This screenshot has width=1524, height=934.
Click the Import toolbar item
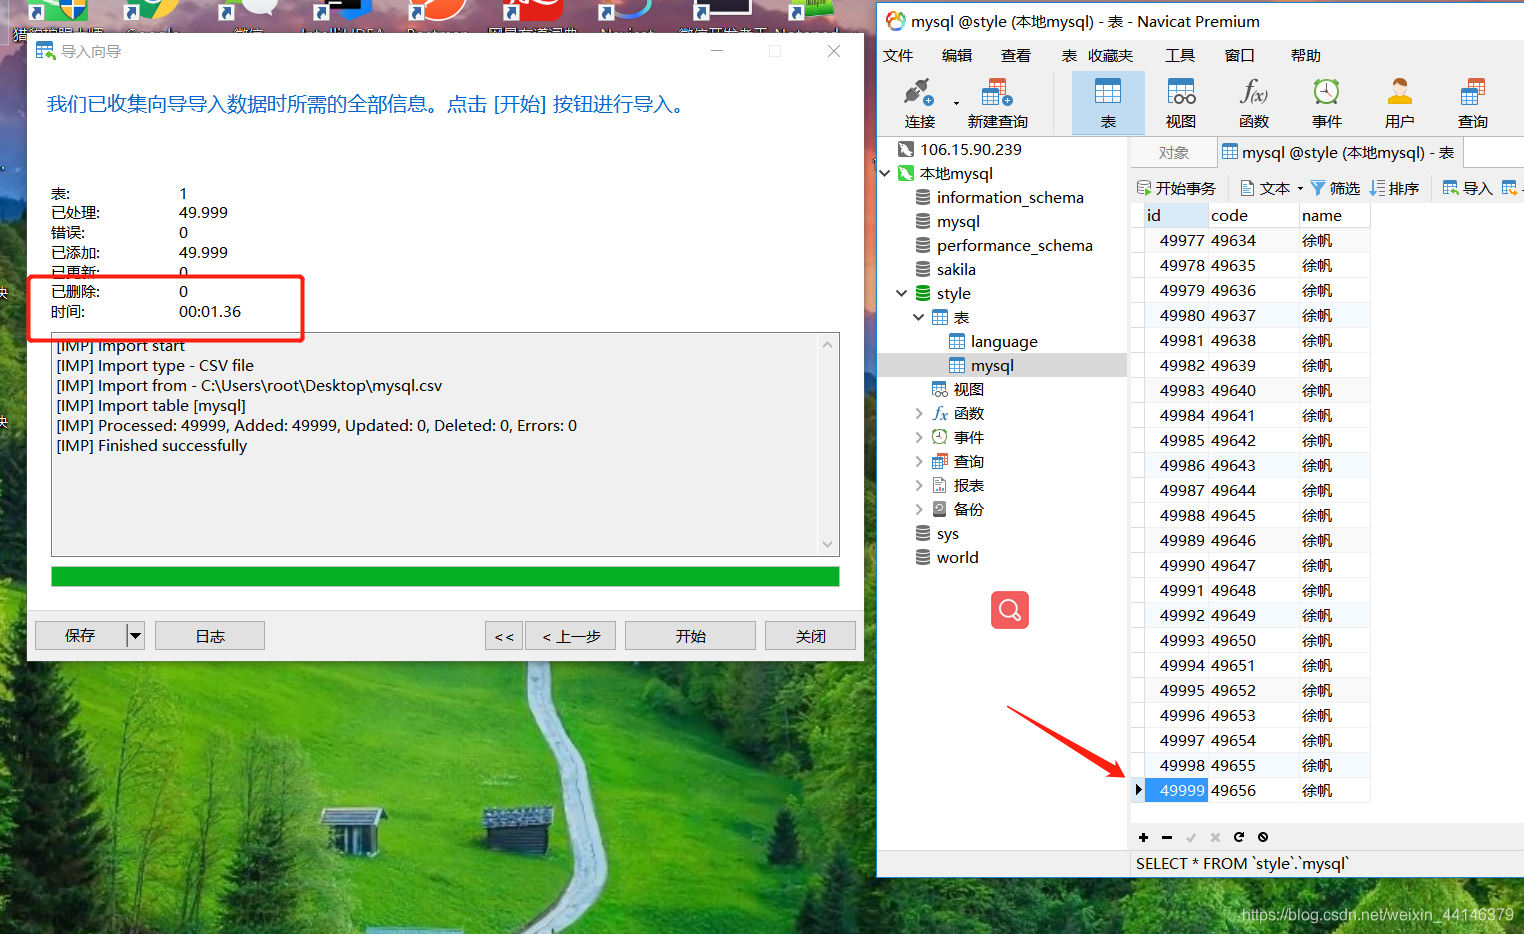click(x=1467, y=188)
